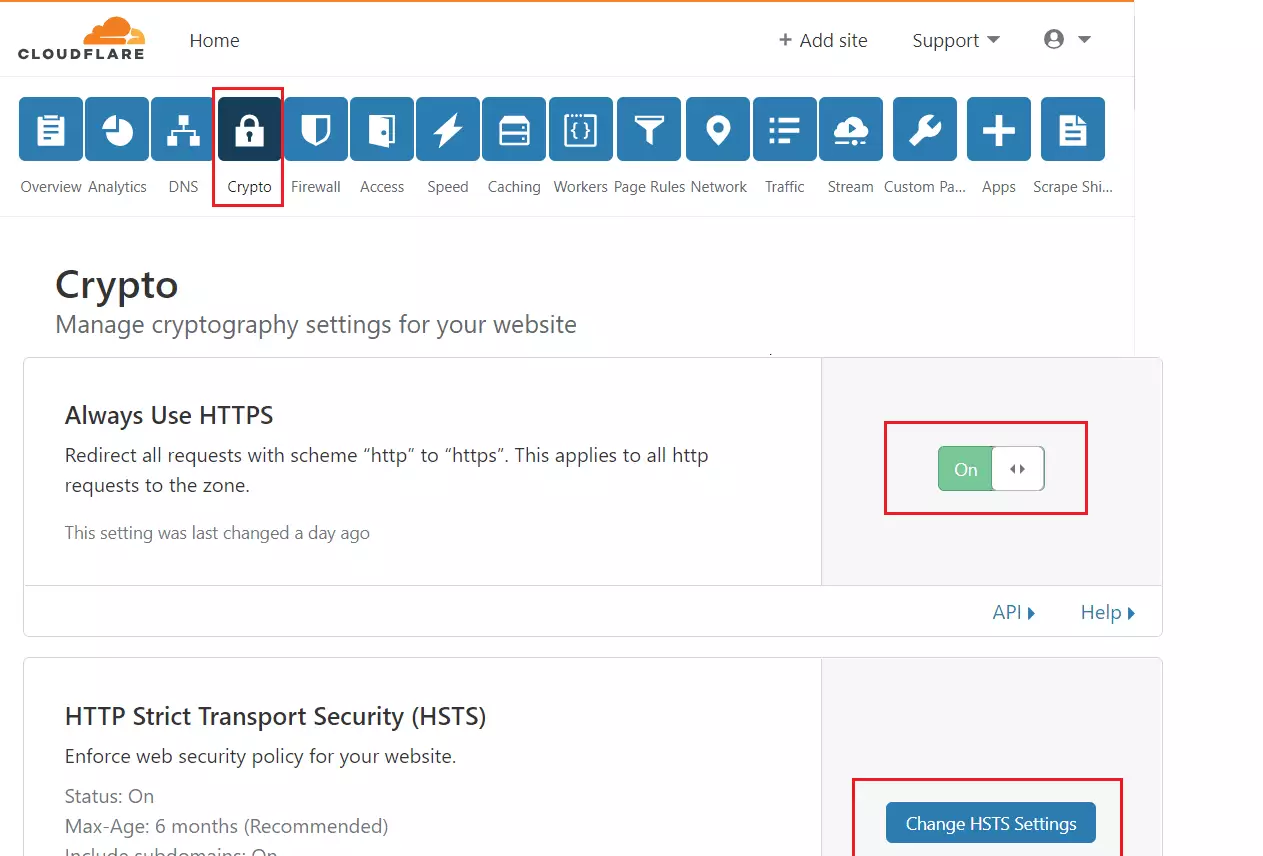1263x856 pixels.
Task: Open the Stream cloud play icon
Action: tap(851, 129)
